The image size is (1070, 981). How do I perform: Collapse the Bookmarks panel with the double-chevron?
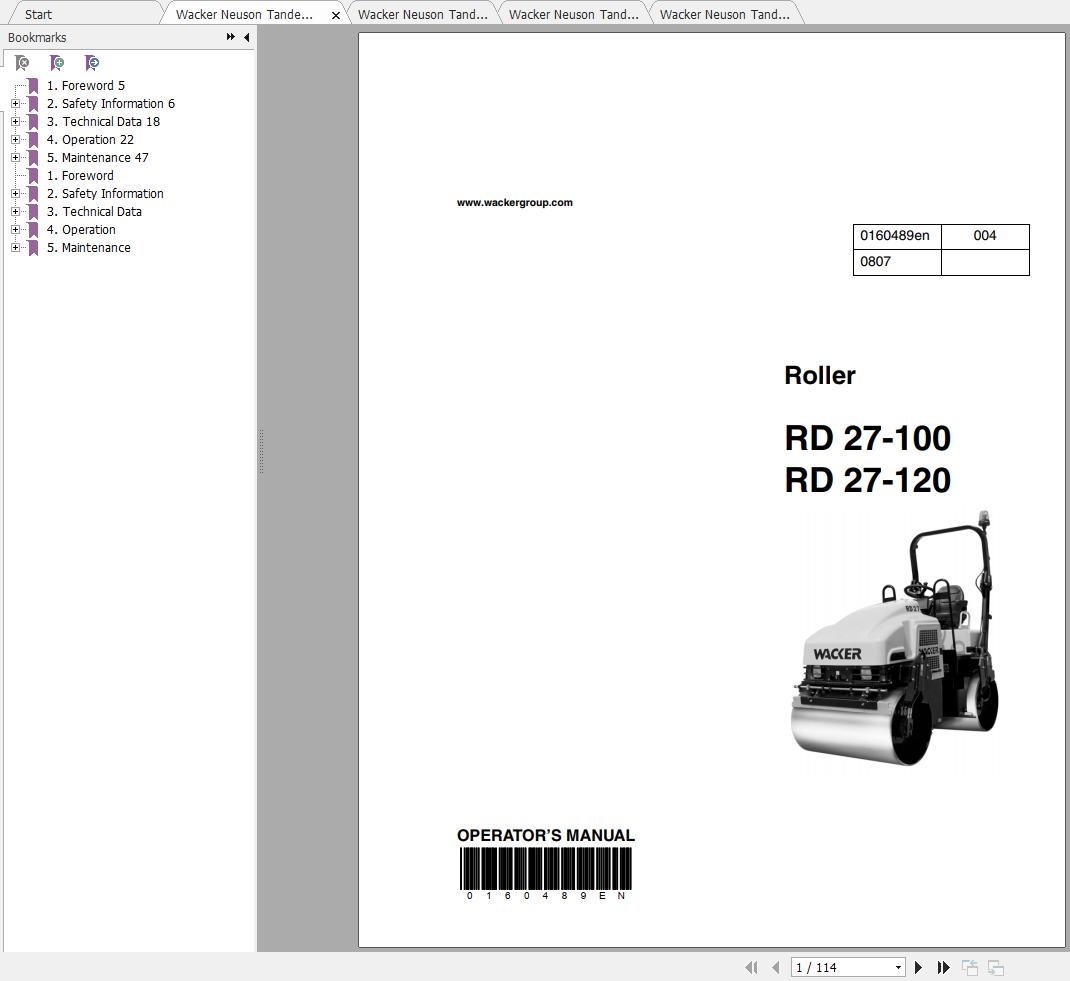(230, 36)
